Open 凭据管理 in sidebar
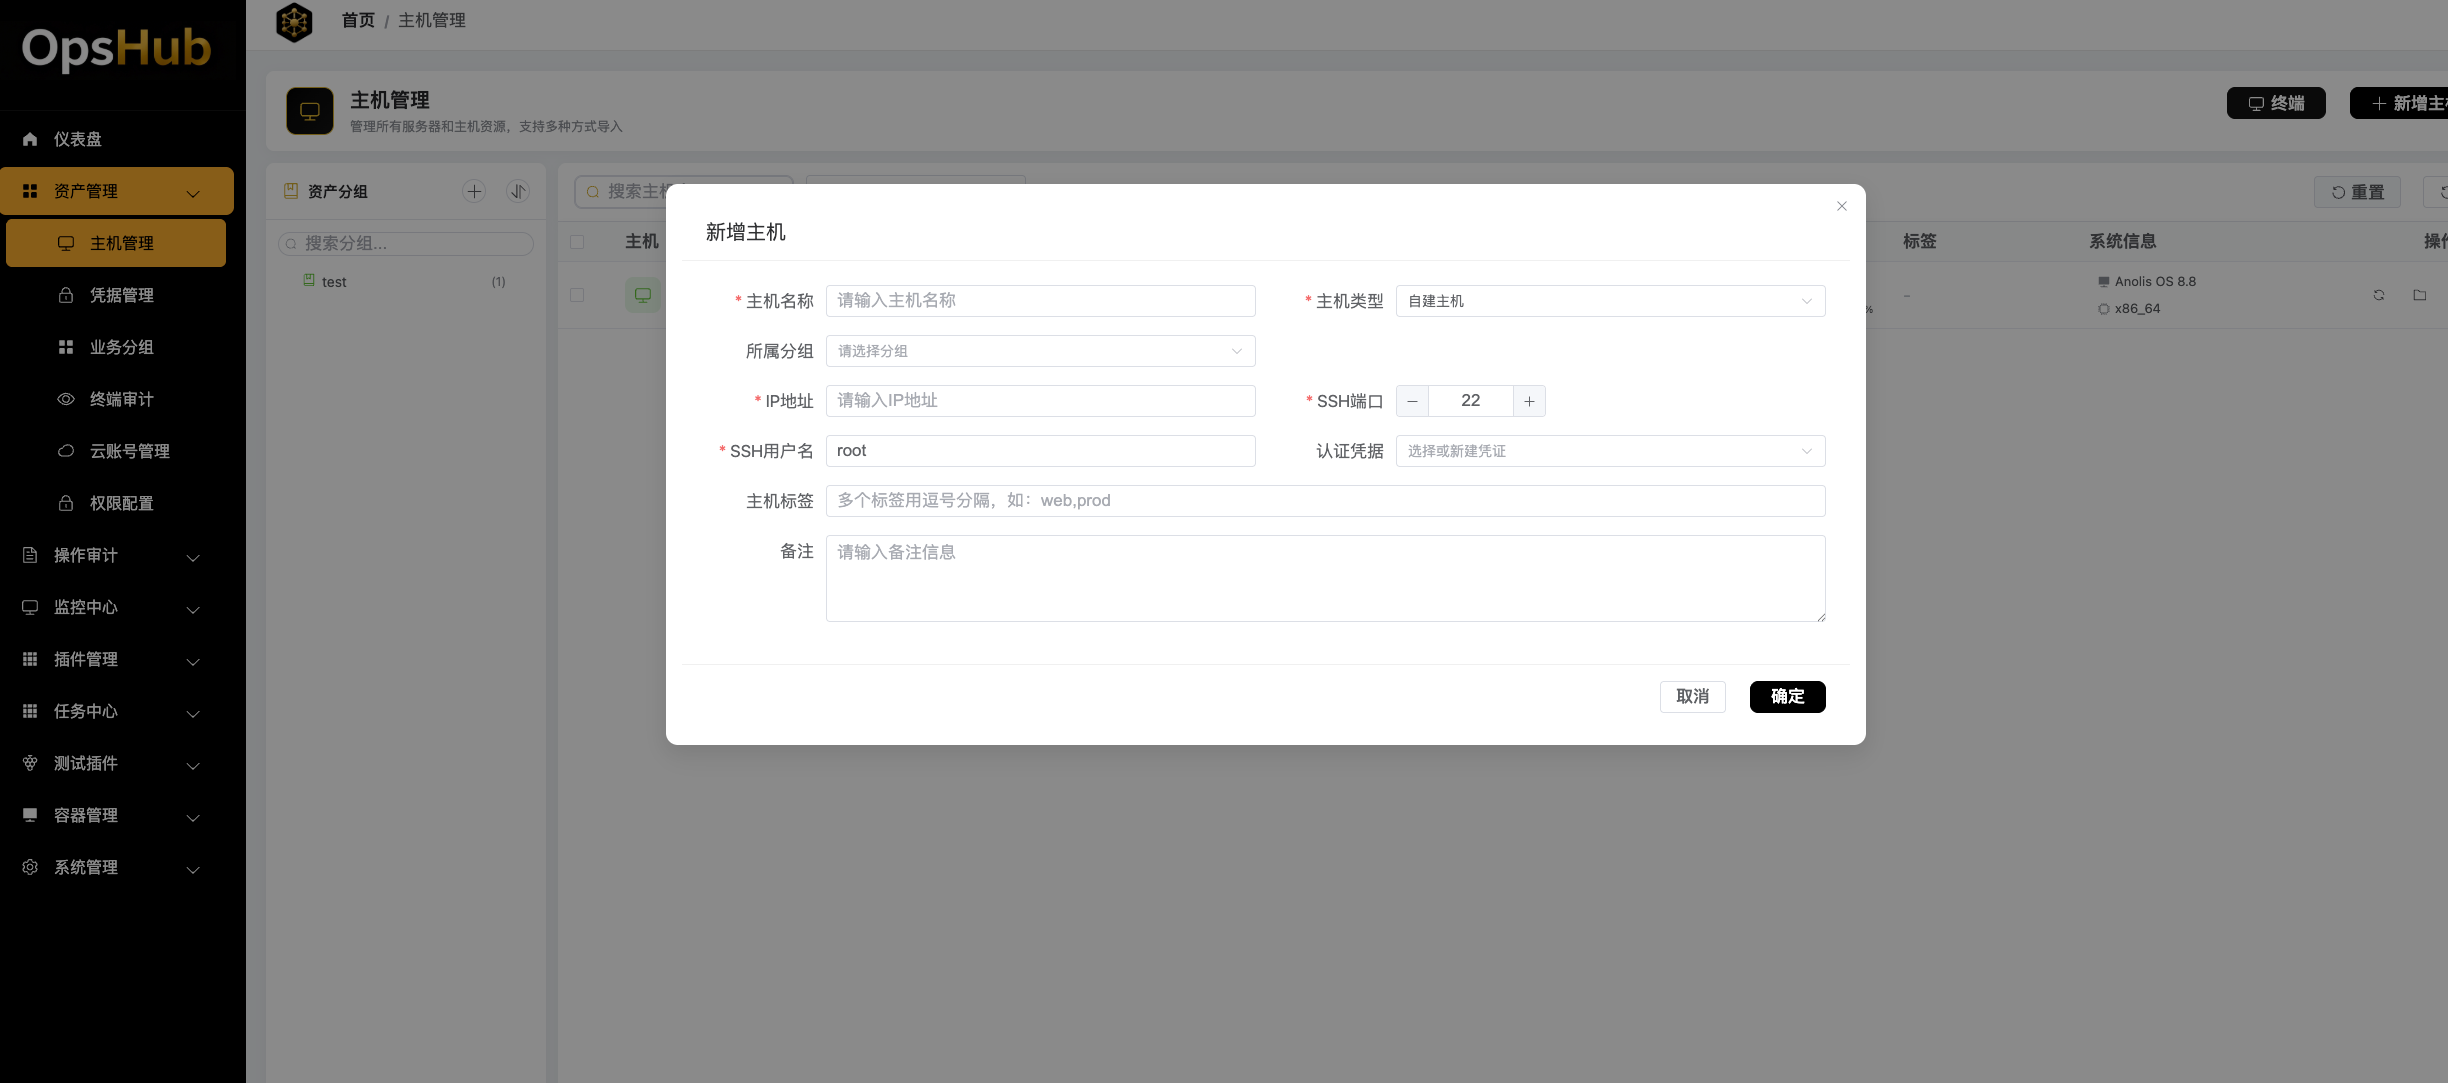The image size is (2448, 1083). pyautogui.click(x=121, y=295)
